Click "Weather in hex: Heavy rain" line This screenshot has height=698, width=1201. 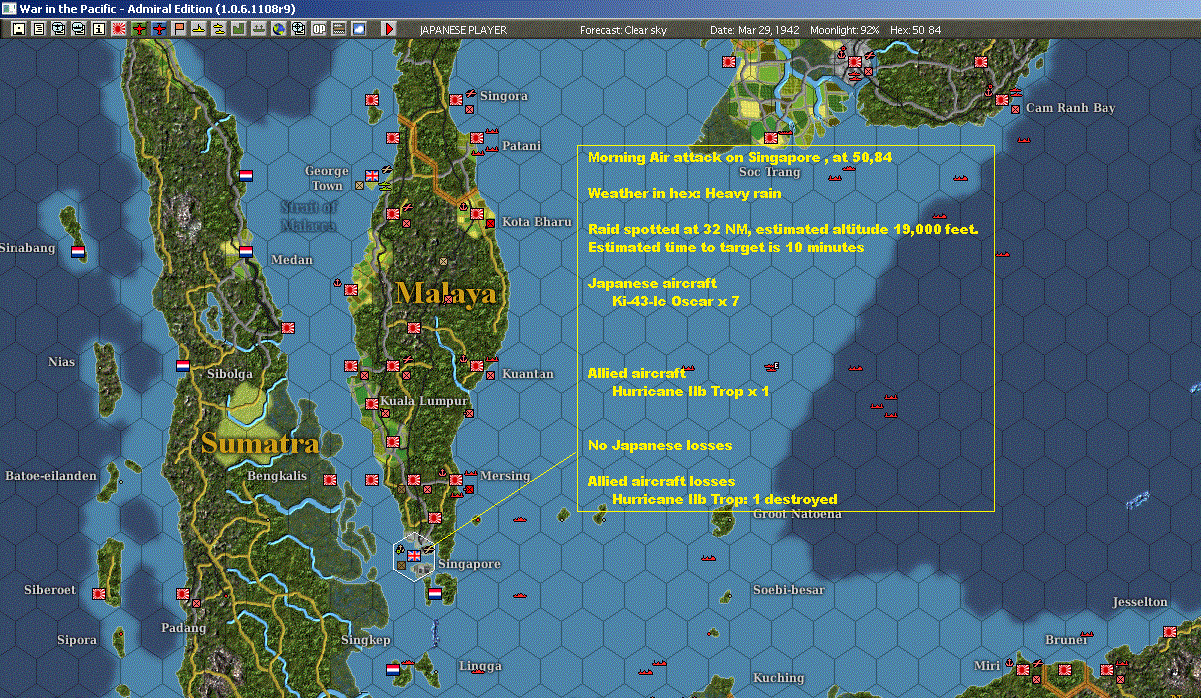point(685,193)
